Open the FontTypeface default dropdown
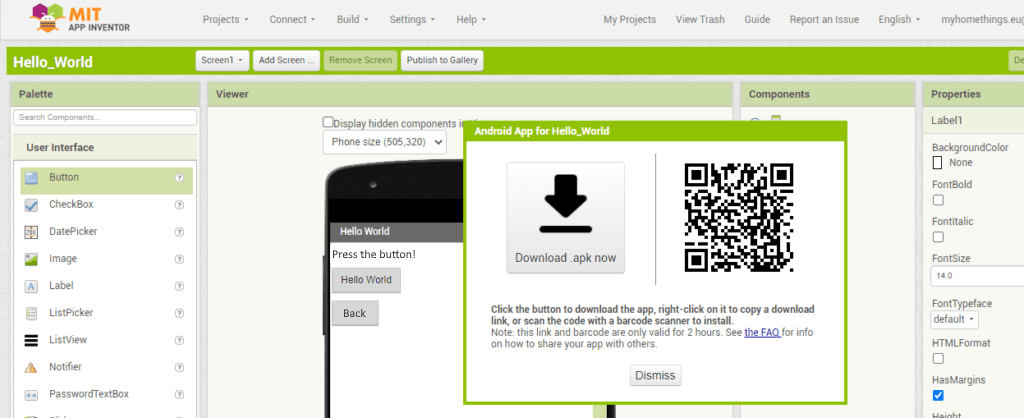Image resolution: width=1024 pixels, height=418 pixels. [x=954, y=319]
